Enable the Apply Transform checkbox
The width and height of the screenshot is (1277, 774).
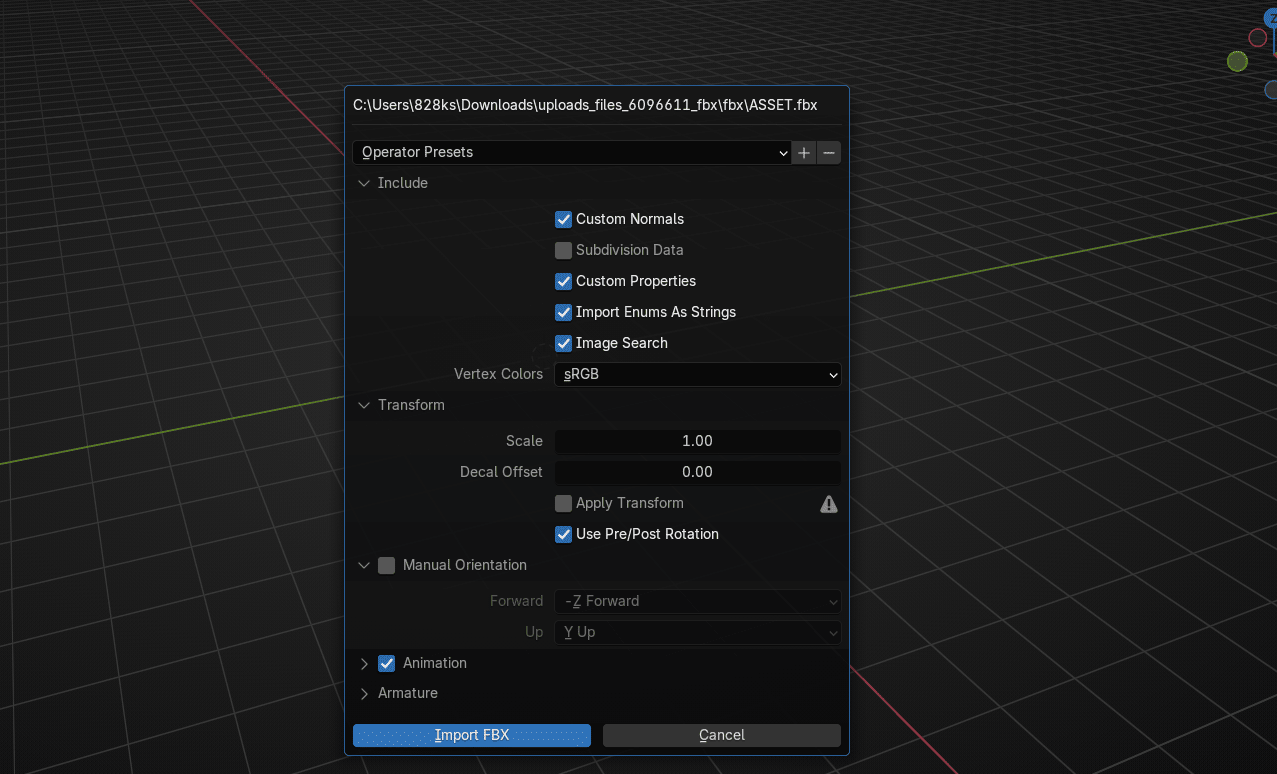click(564, 503)
